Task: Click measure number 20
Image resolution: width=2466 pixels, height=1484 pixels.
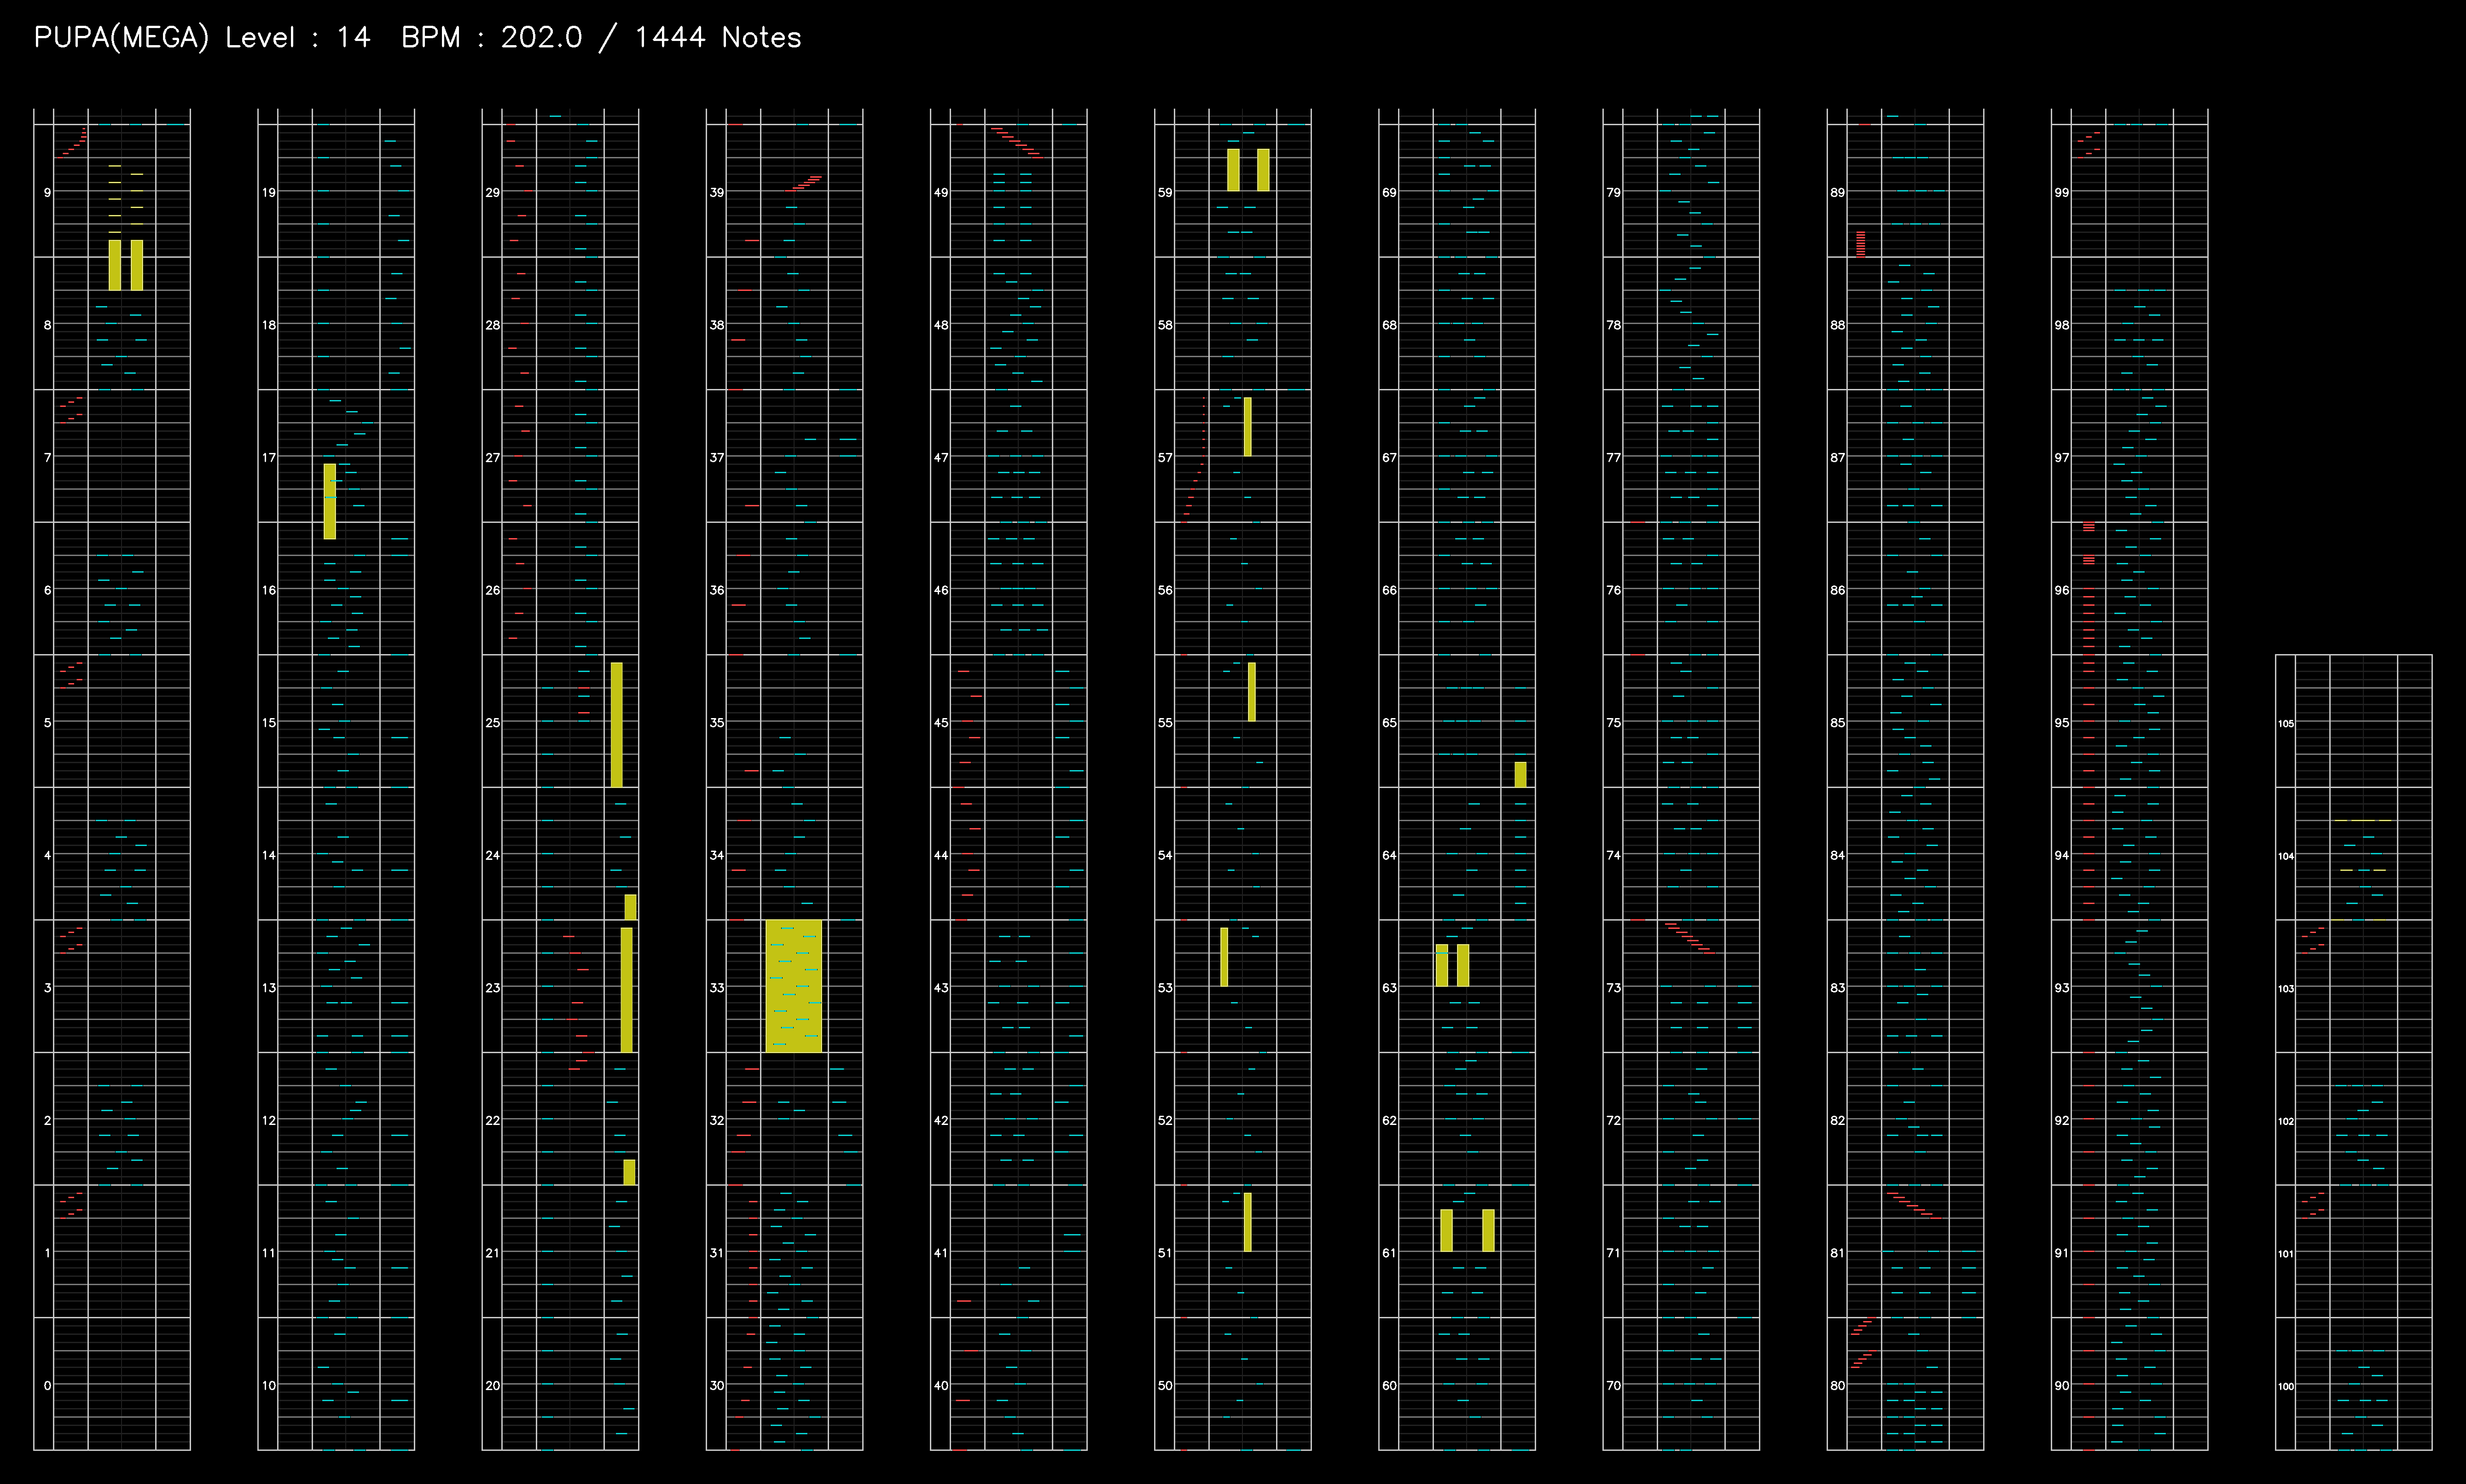Action: tap(493, 1385)
